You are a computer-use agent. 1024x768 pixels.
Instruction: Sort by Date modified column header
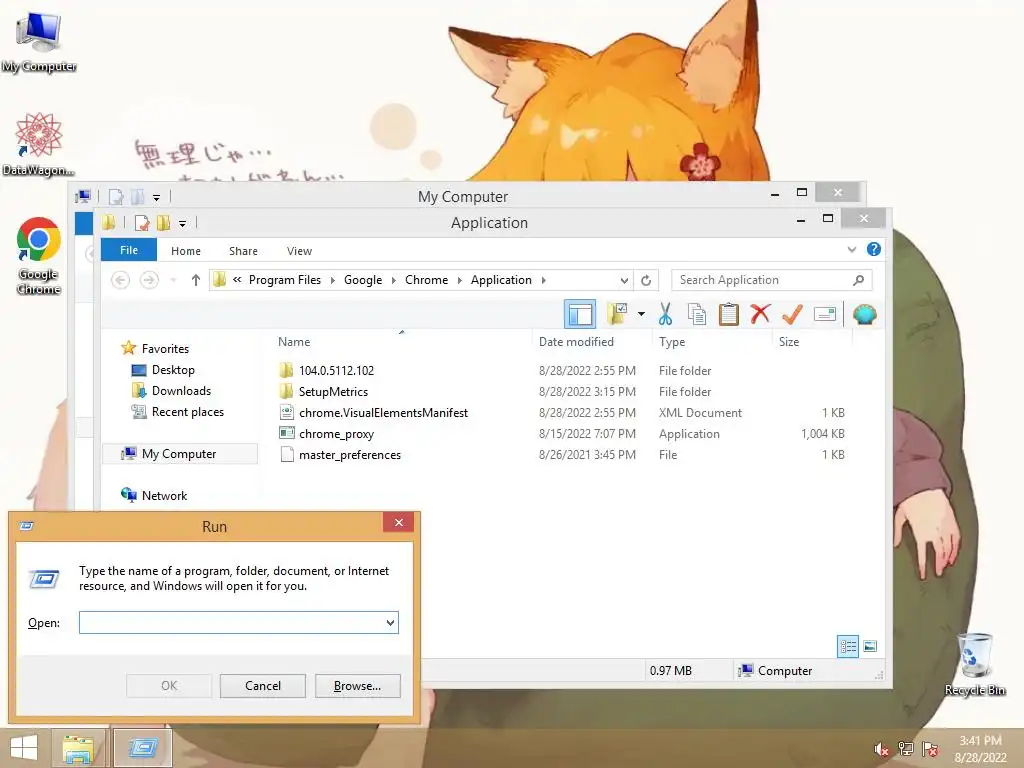[576, 342]
